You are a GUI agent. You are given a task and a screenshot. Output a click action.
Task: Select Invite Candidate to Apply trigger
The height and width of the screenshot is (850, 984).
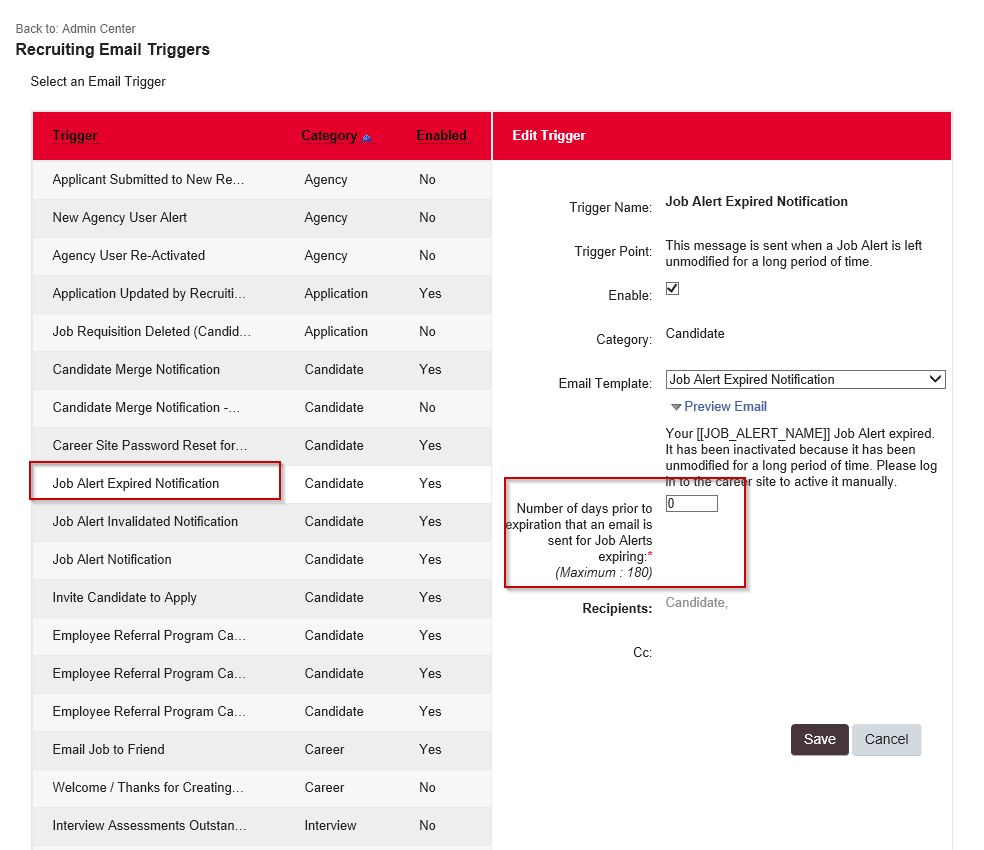tap(124, 598)
